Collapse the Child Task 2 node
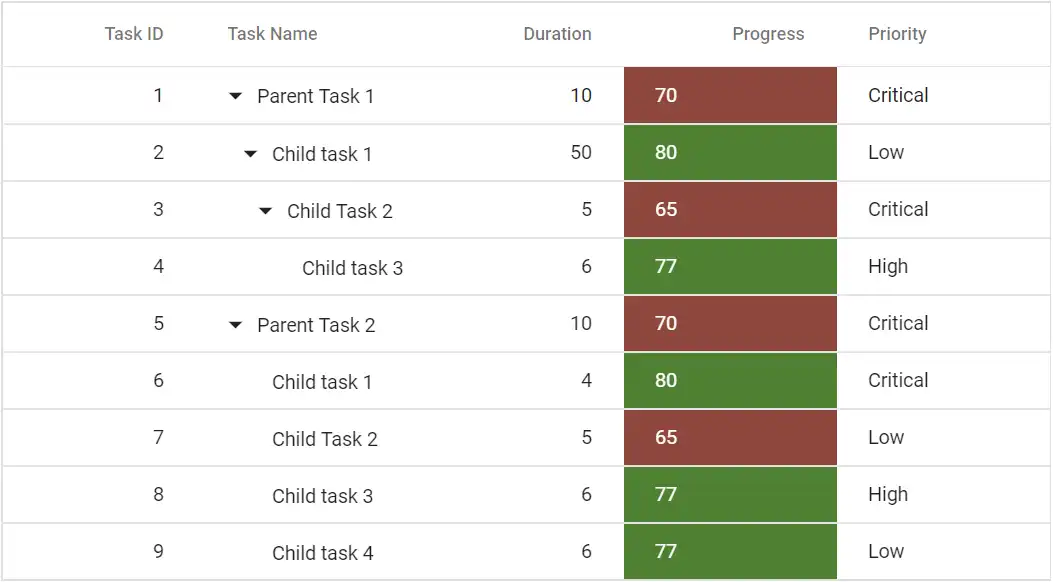The width and height of the screenshot is (1053, 582). point(265,210)
